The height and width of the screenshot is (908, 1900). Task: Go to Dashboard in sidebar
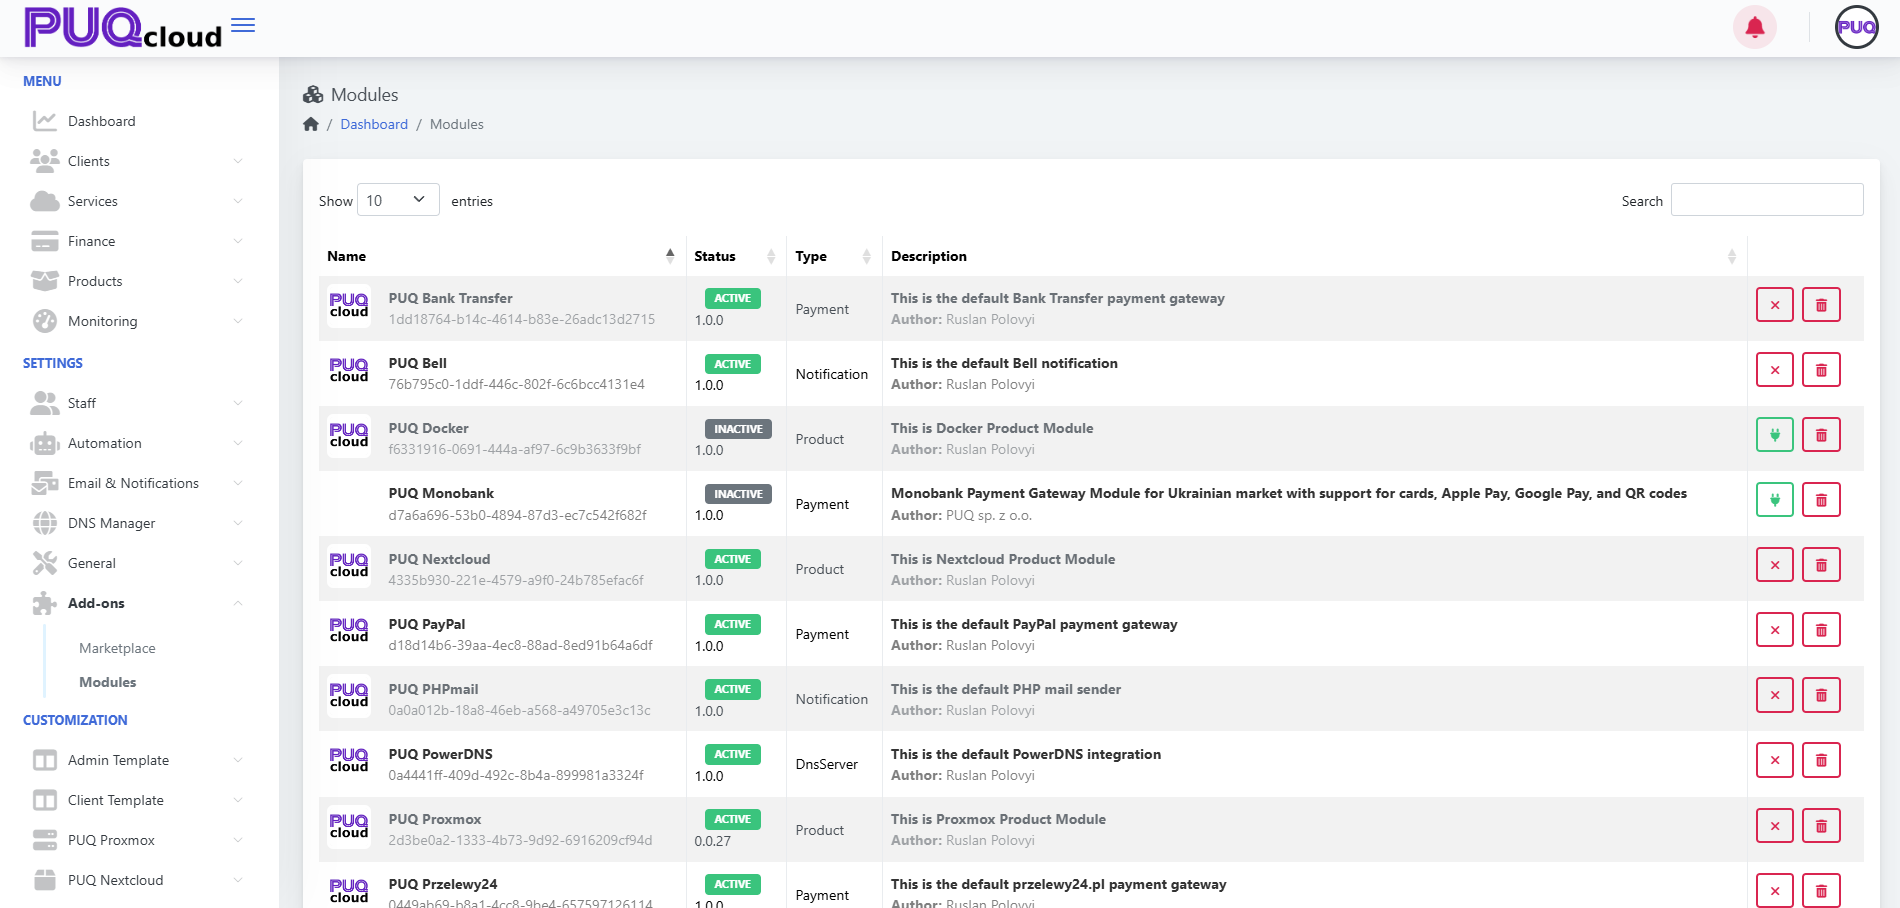(101, 121)
